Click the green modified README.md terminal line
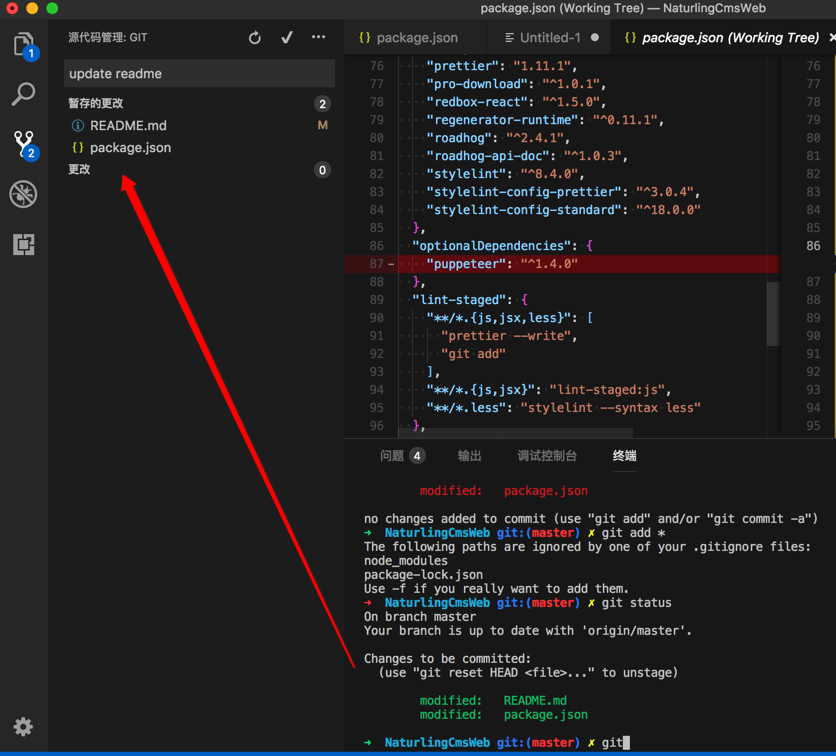 [493, 701]
